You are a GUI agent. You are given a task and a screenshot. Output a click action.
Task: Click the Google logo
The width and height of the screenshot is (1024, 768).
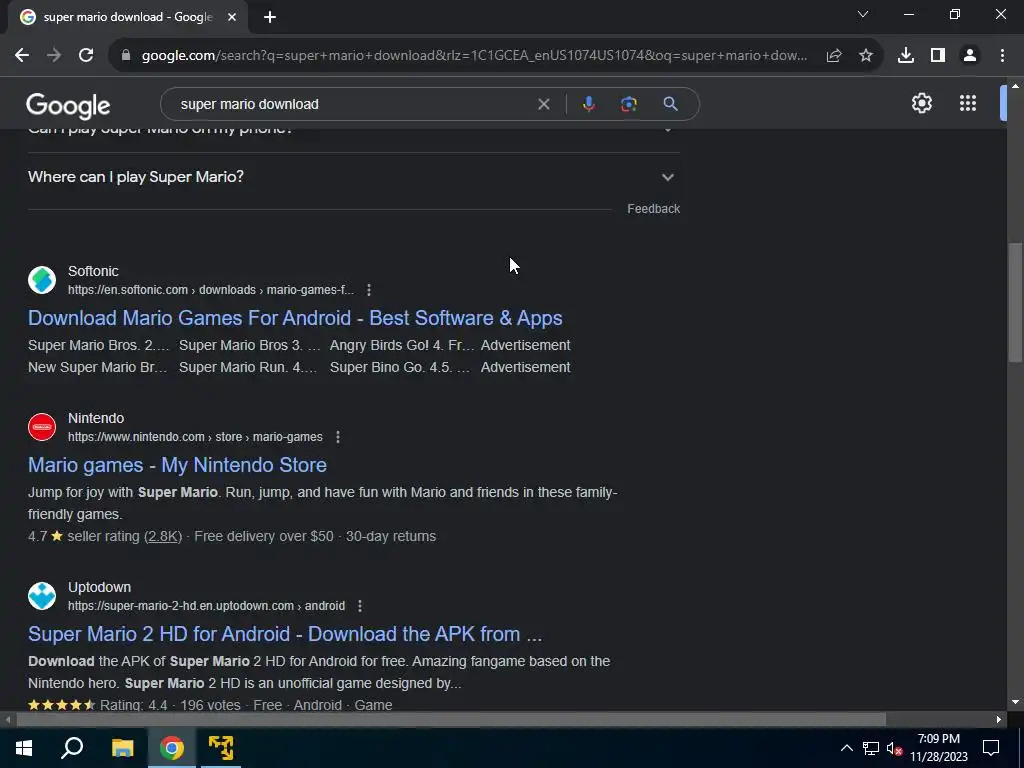pyautogui.click(x=69, y=105)
